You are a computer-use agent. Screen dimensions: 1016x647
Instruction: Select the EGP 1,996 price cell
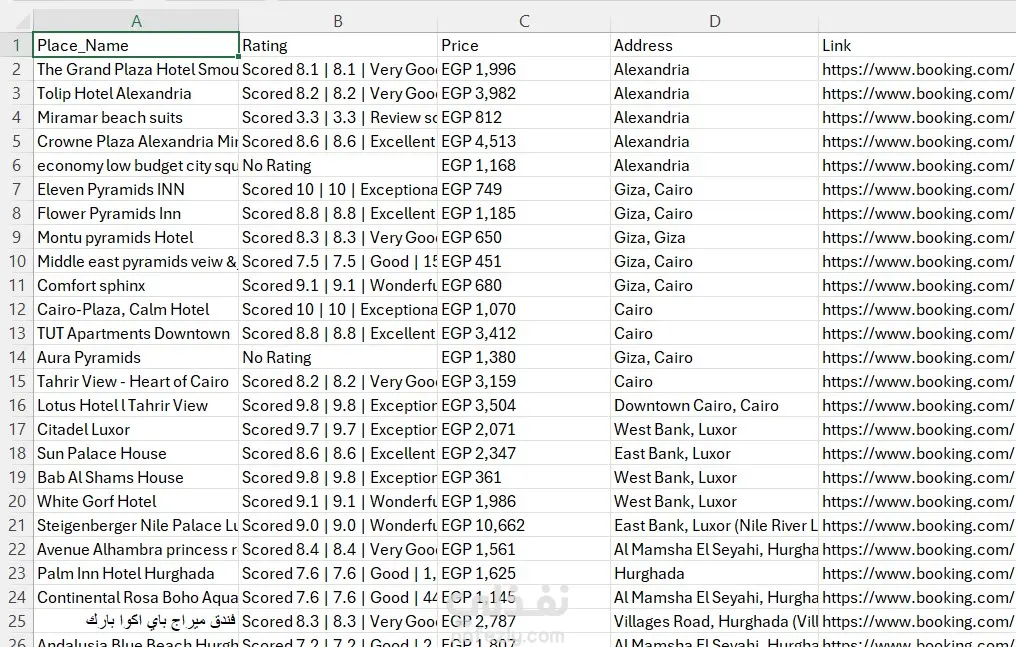tap(524, 69)
